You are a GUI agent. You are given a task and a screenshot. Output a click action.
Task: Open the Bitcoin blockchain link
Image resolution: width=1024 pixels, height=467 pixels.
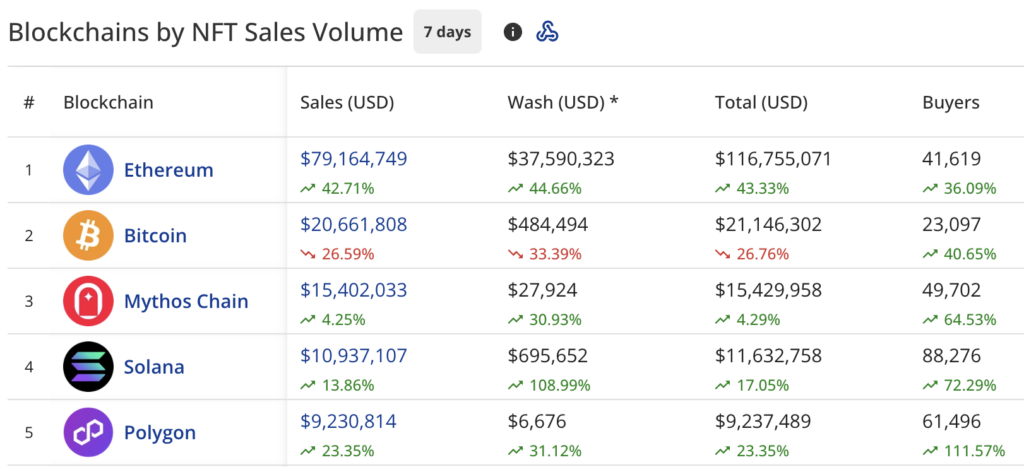[155, 236]
